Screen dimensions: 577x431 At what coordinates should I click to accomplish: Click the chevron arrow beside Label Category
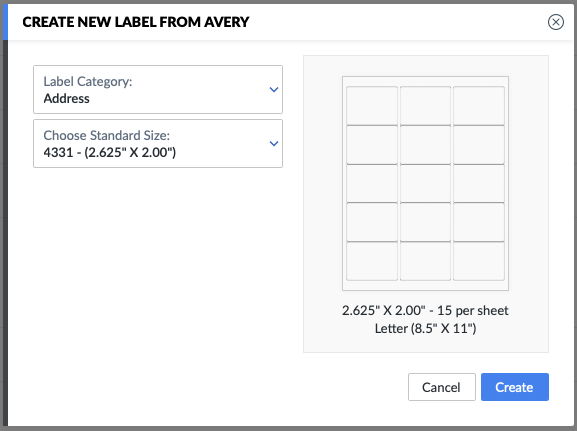point(273,89)
